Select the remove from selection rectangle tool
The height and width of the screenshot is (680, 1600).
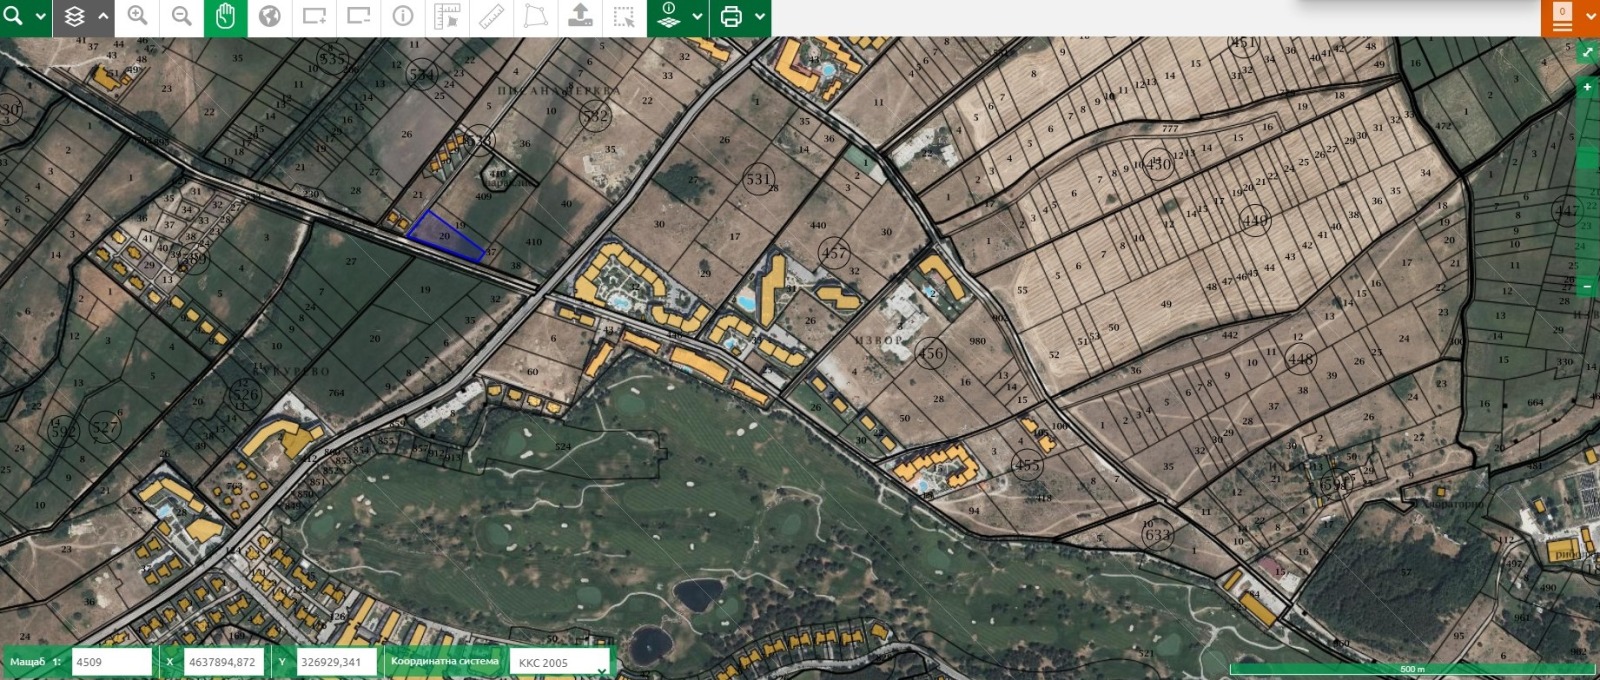(358, 17)
